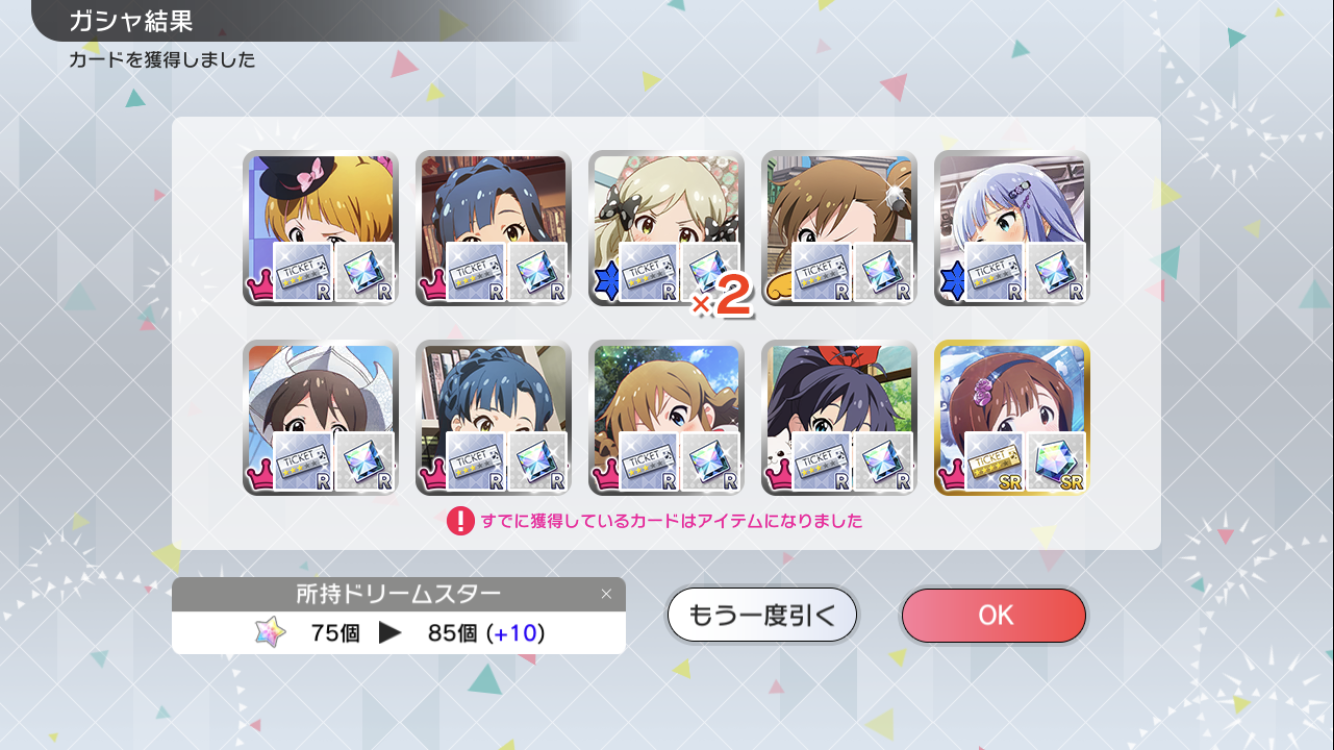Click the yellow badge on side-bun girl card
1334x750 pixels.
tap(779, 290)
